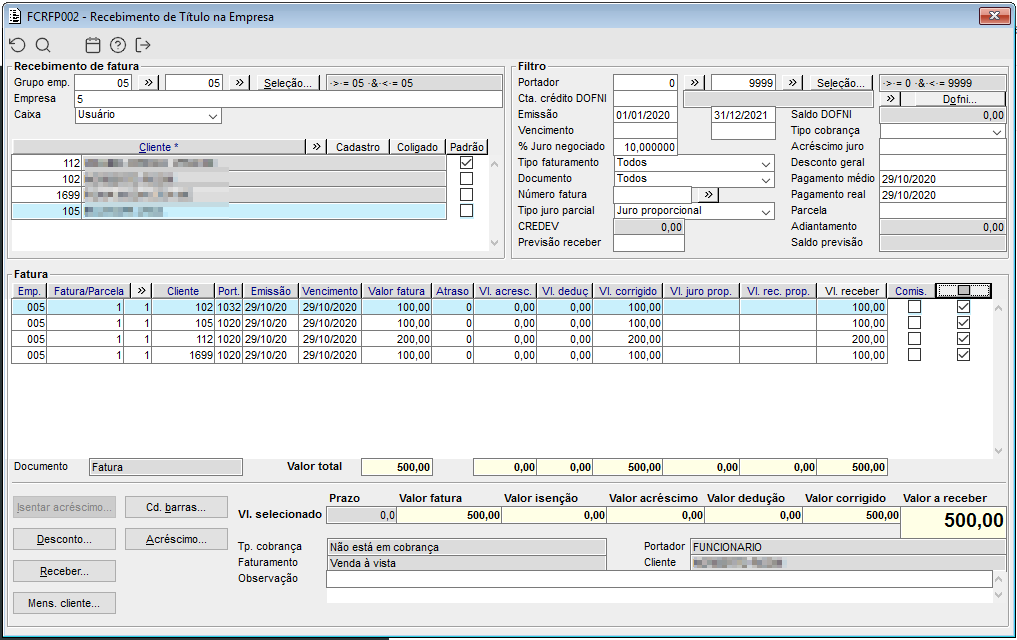This screenshot has height=640, width=1017.
Task: Click the Cadastro column header
Action: pos(357,147)
